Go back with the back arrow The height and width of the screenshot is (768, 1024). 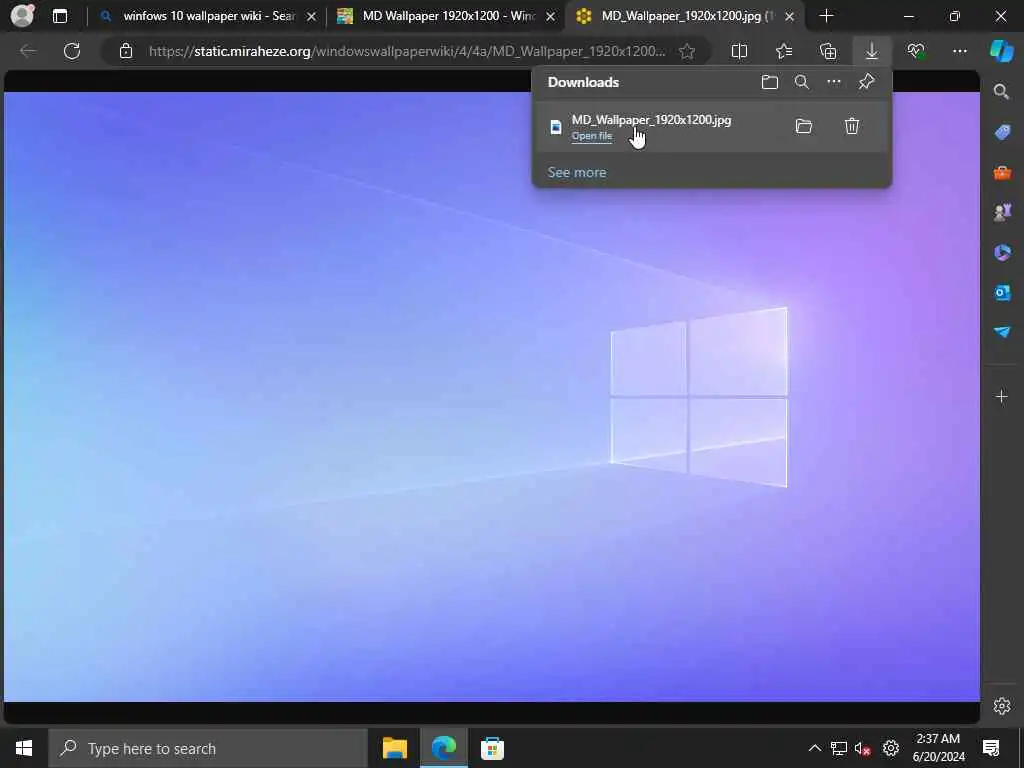(28, 51)
